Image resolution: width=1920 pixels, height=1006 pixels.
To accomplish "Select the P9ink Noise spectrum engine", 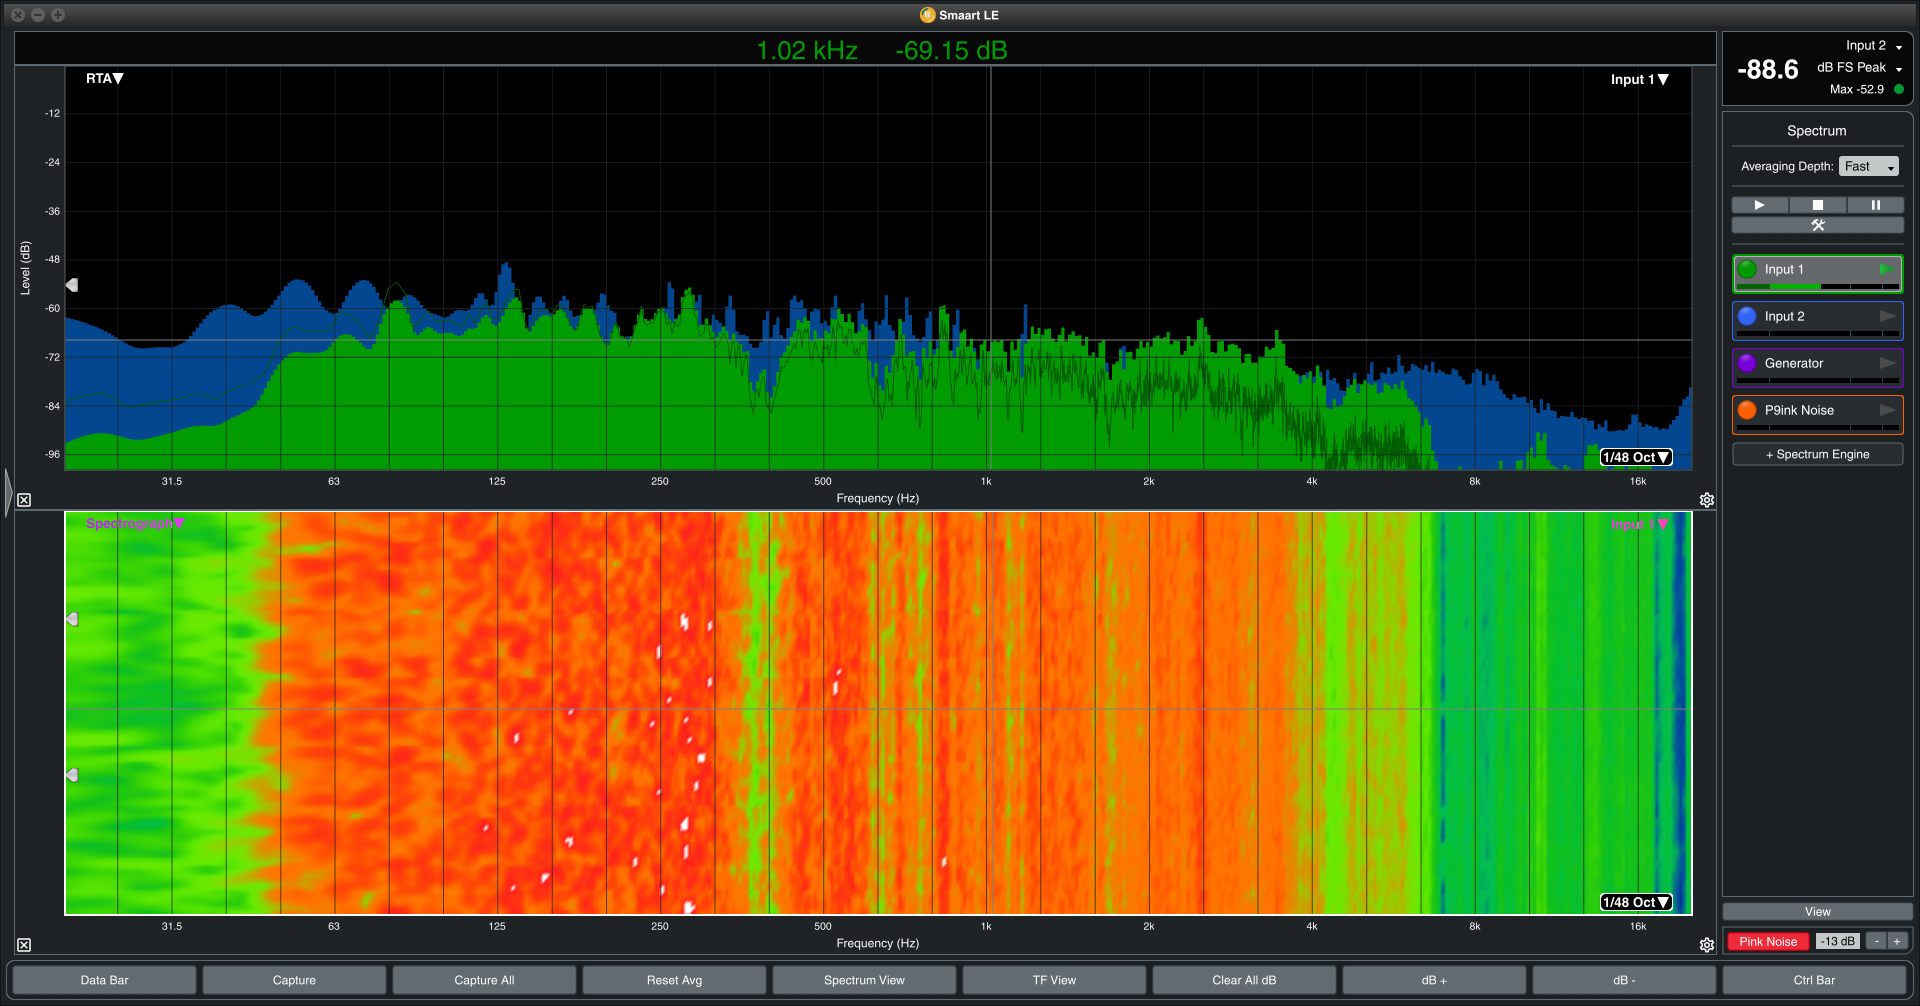I will point(1817,414).
